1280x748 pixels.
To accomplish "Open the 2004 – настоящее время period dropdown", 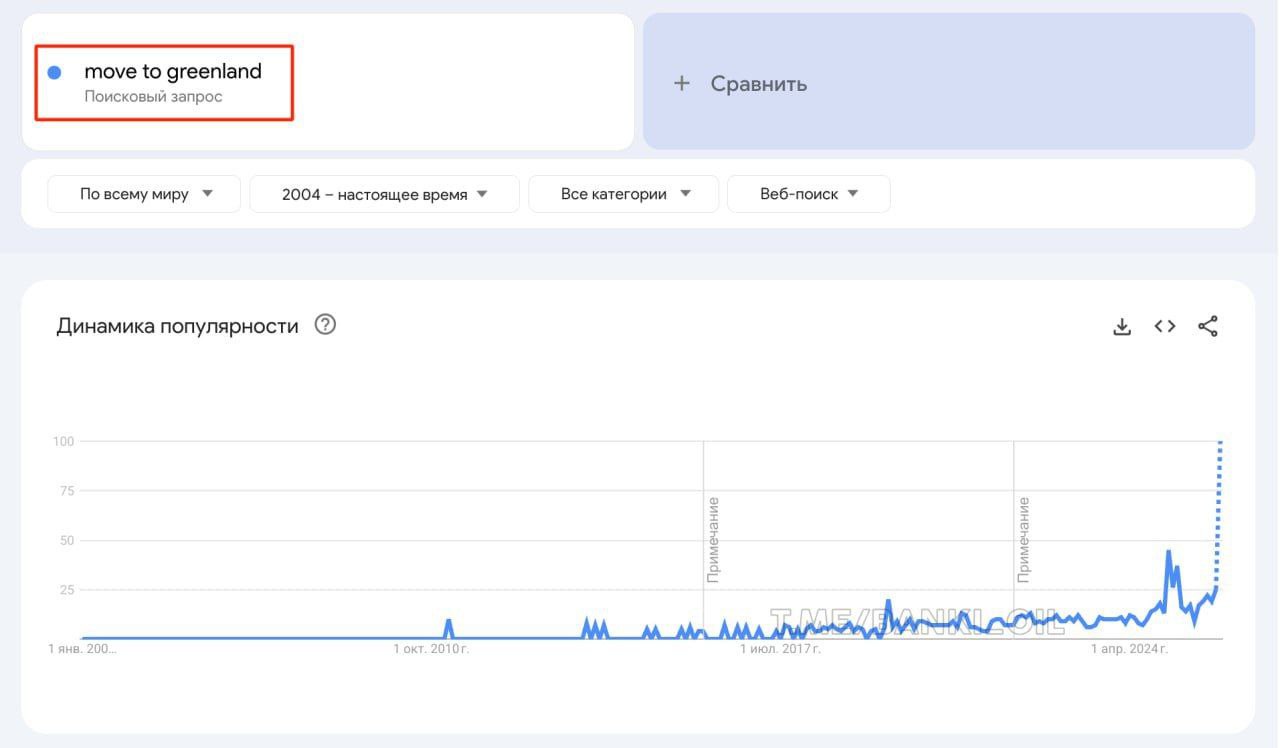I will (384, 194).
